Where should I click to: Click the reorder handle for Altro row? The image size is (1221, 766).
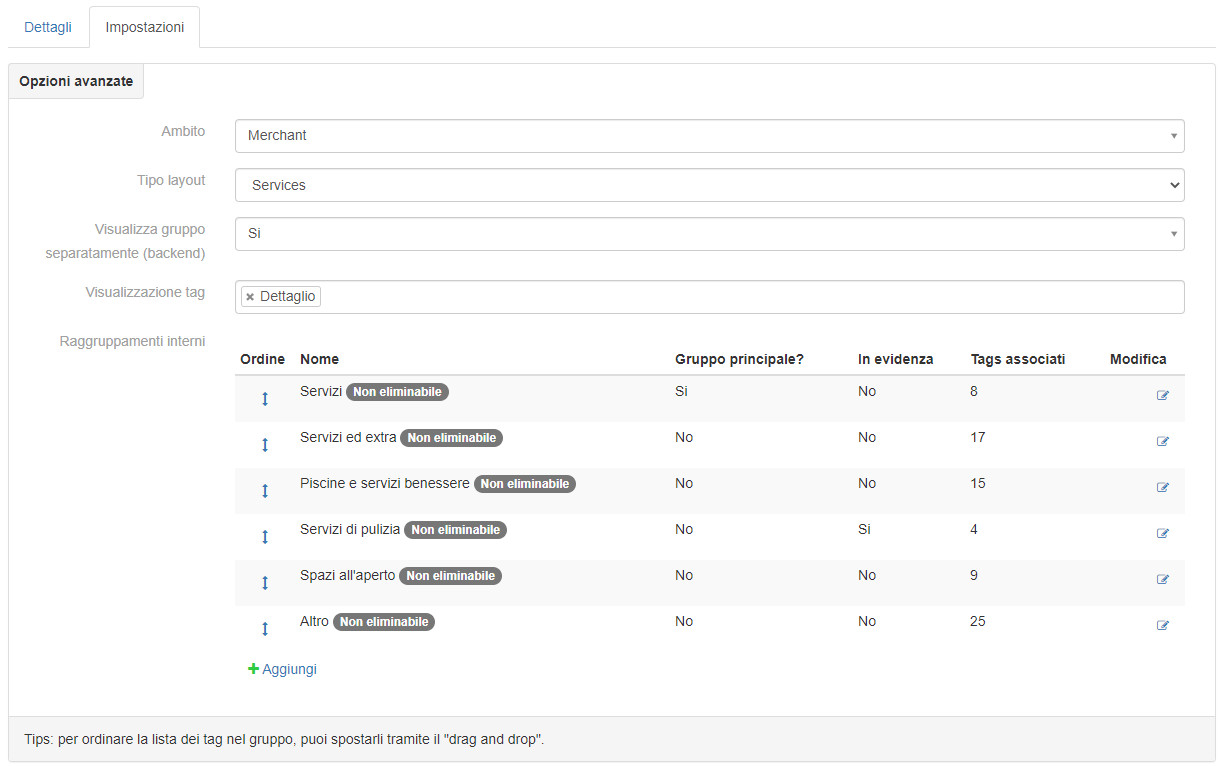pos(265,629)
